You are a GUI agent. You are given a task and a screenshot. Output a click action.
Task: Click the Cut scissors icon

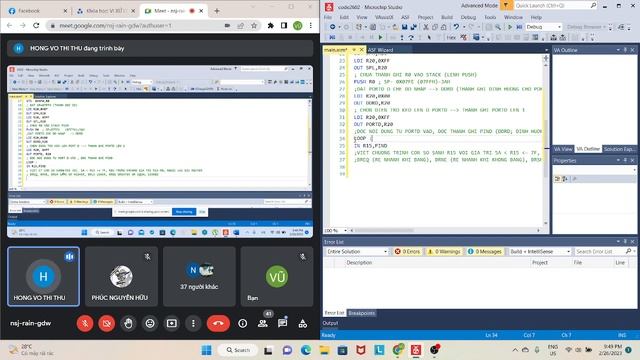(425, 27)
